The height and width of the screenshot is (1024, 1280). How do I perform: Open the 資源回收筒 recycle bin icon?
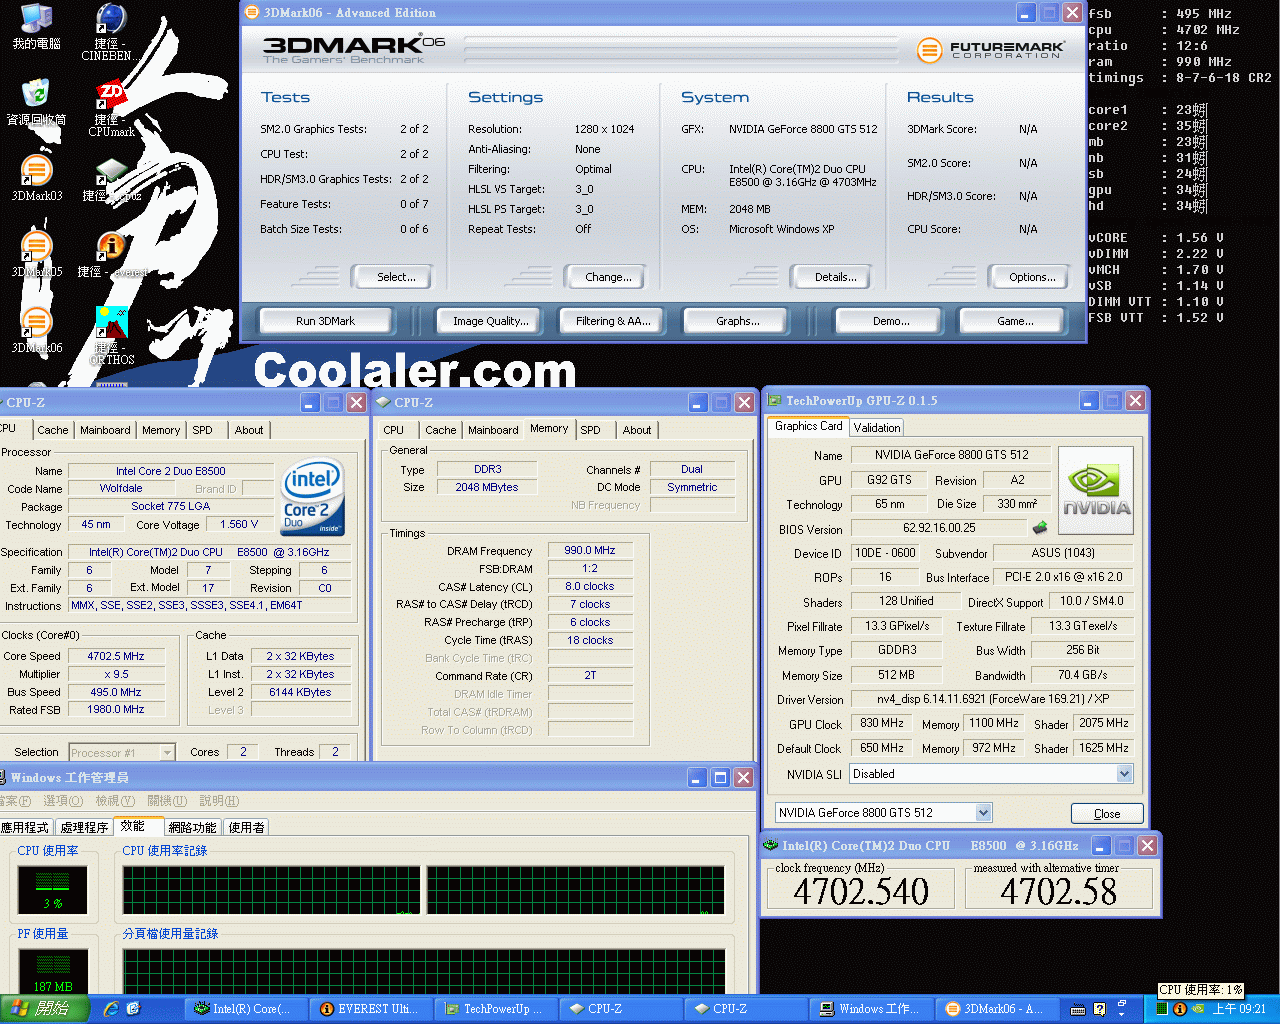pos(36,101)
